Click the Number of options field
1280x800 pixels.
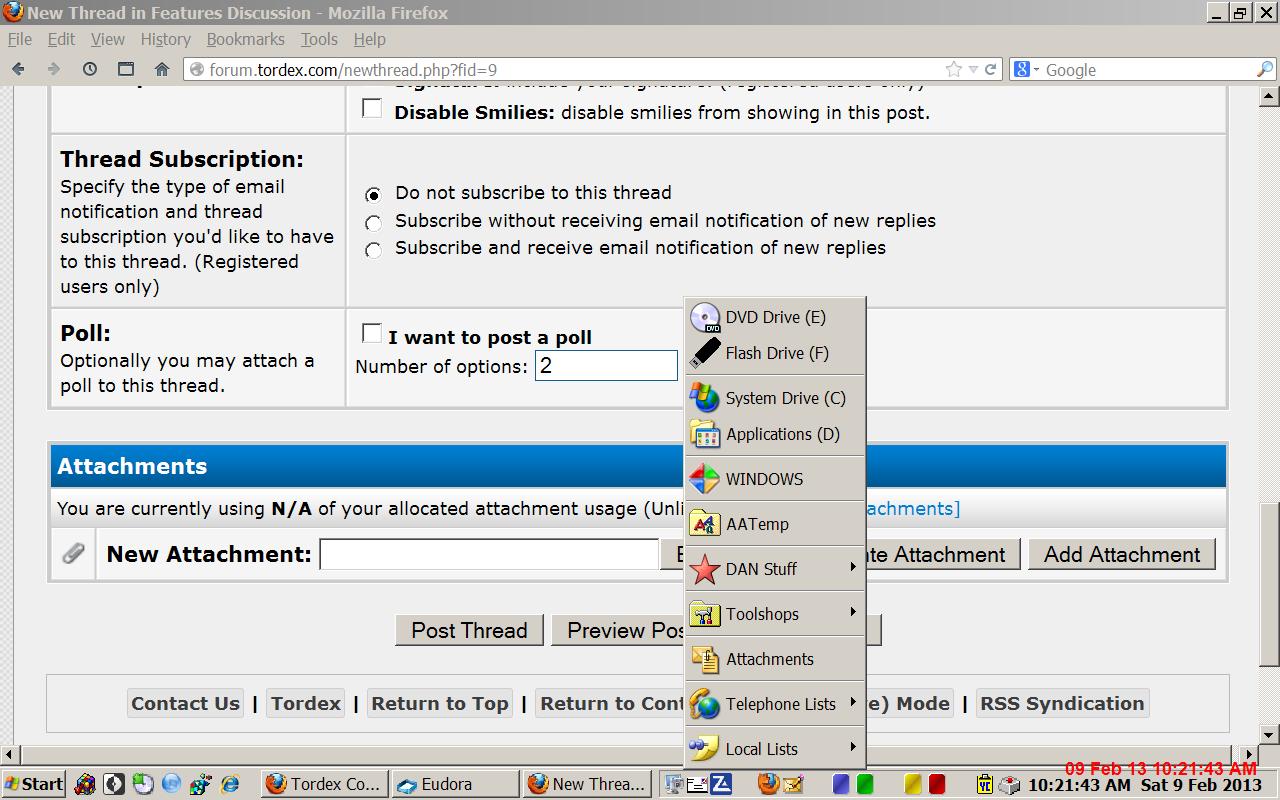click(606, 366)
